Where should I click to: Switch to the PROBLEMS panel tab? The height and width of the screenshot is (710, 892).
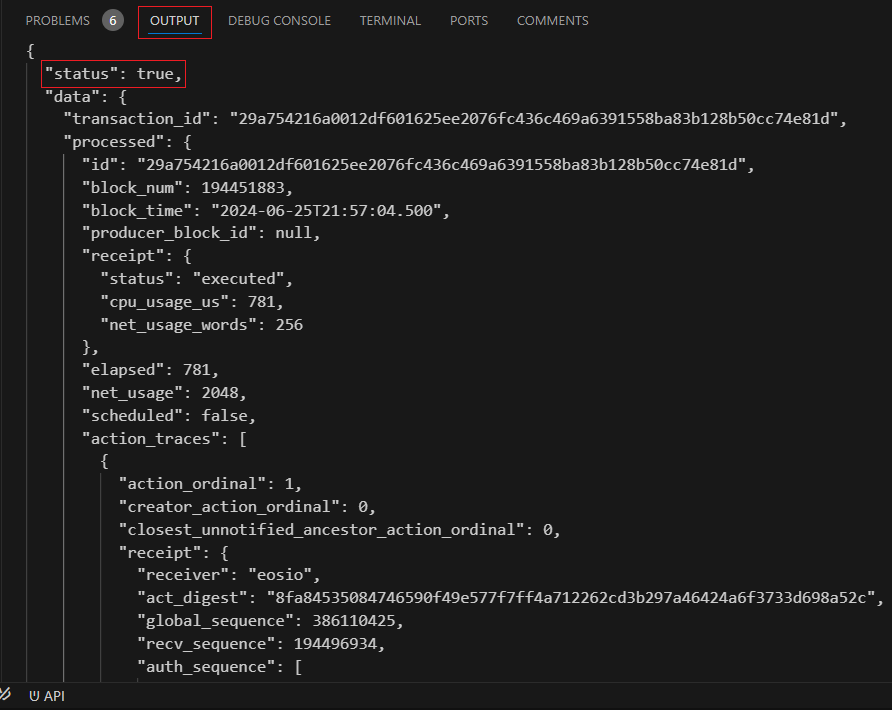click(57, 21)
